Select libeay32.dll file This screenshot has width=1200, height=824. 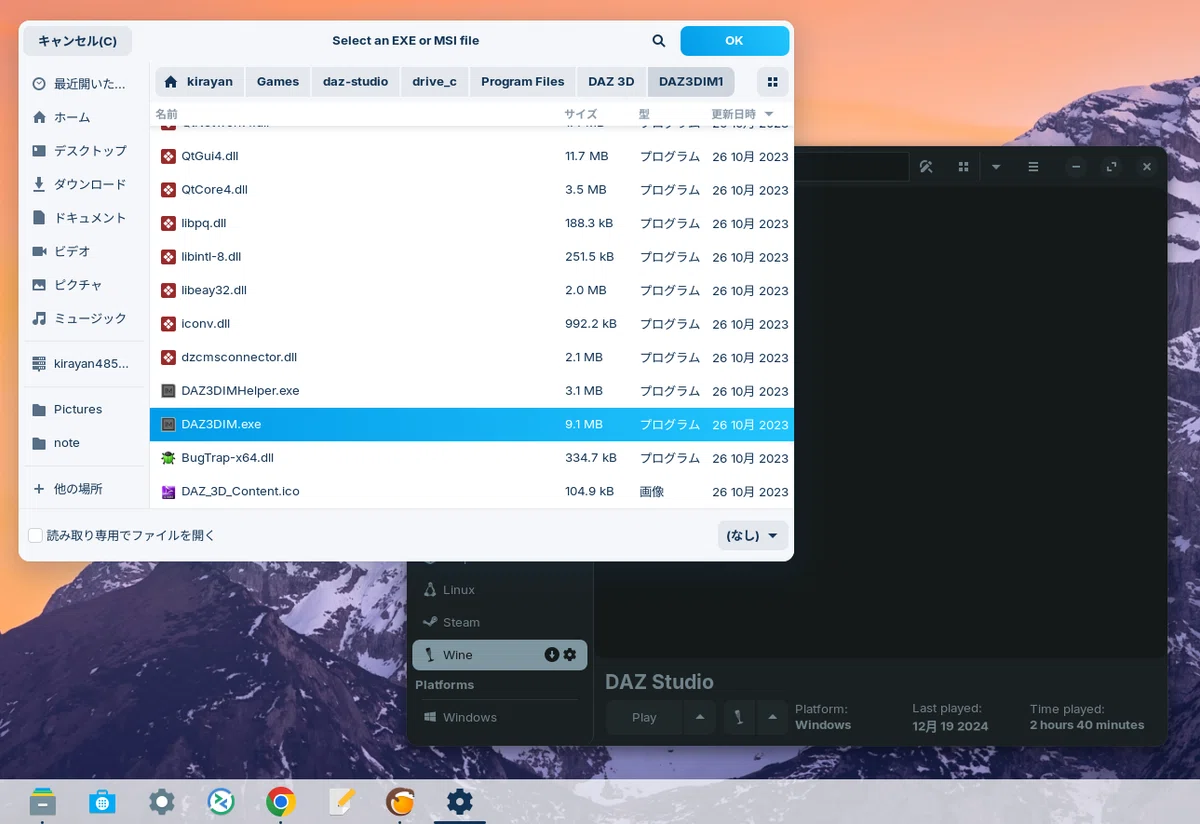tap(472, 291)
